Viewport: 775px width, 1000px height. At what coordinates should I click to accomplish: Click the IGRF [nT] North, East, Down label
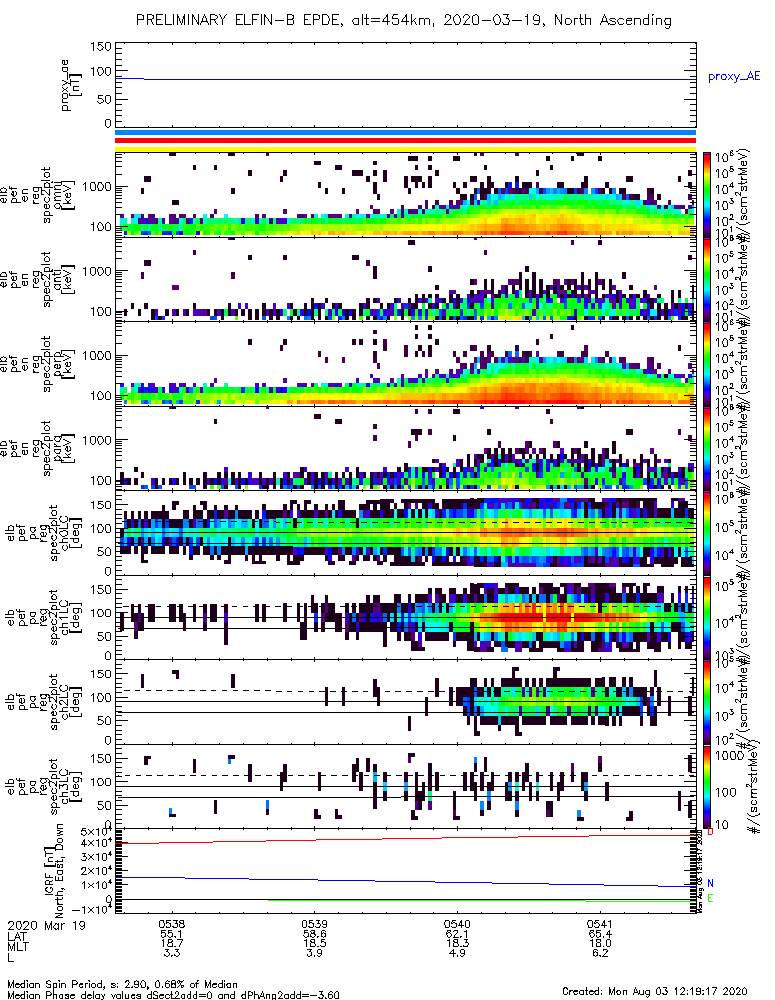(x=55, y=871)
